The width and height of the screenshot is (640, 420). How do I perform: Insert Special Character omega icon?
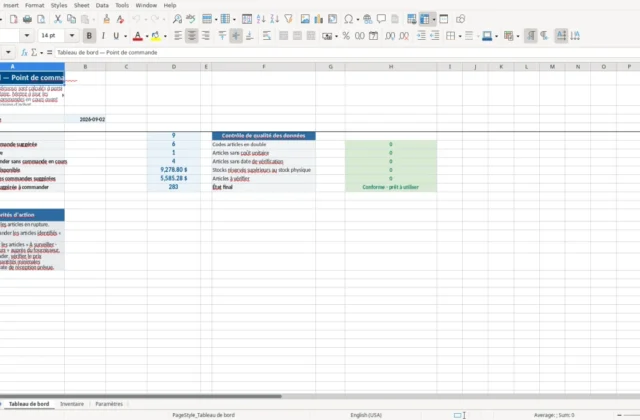tap(348, 19)
